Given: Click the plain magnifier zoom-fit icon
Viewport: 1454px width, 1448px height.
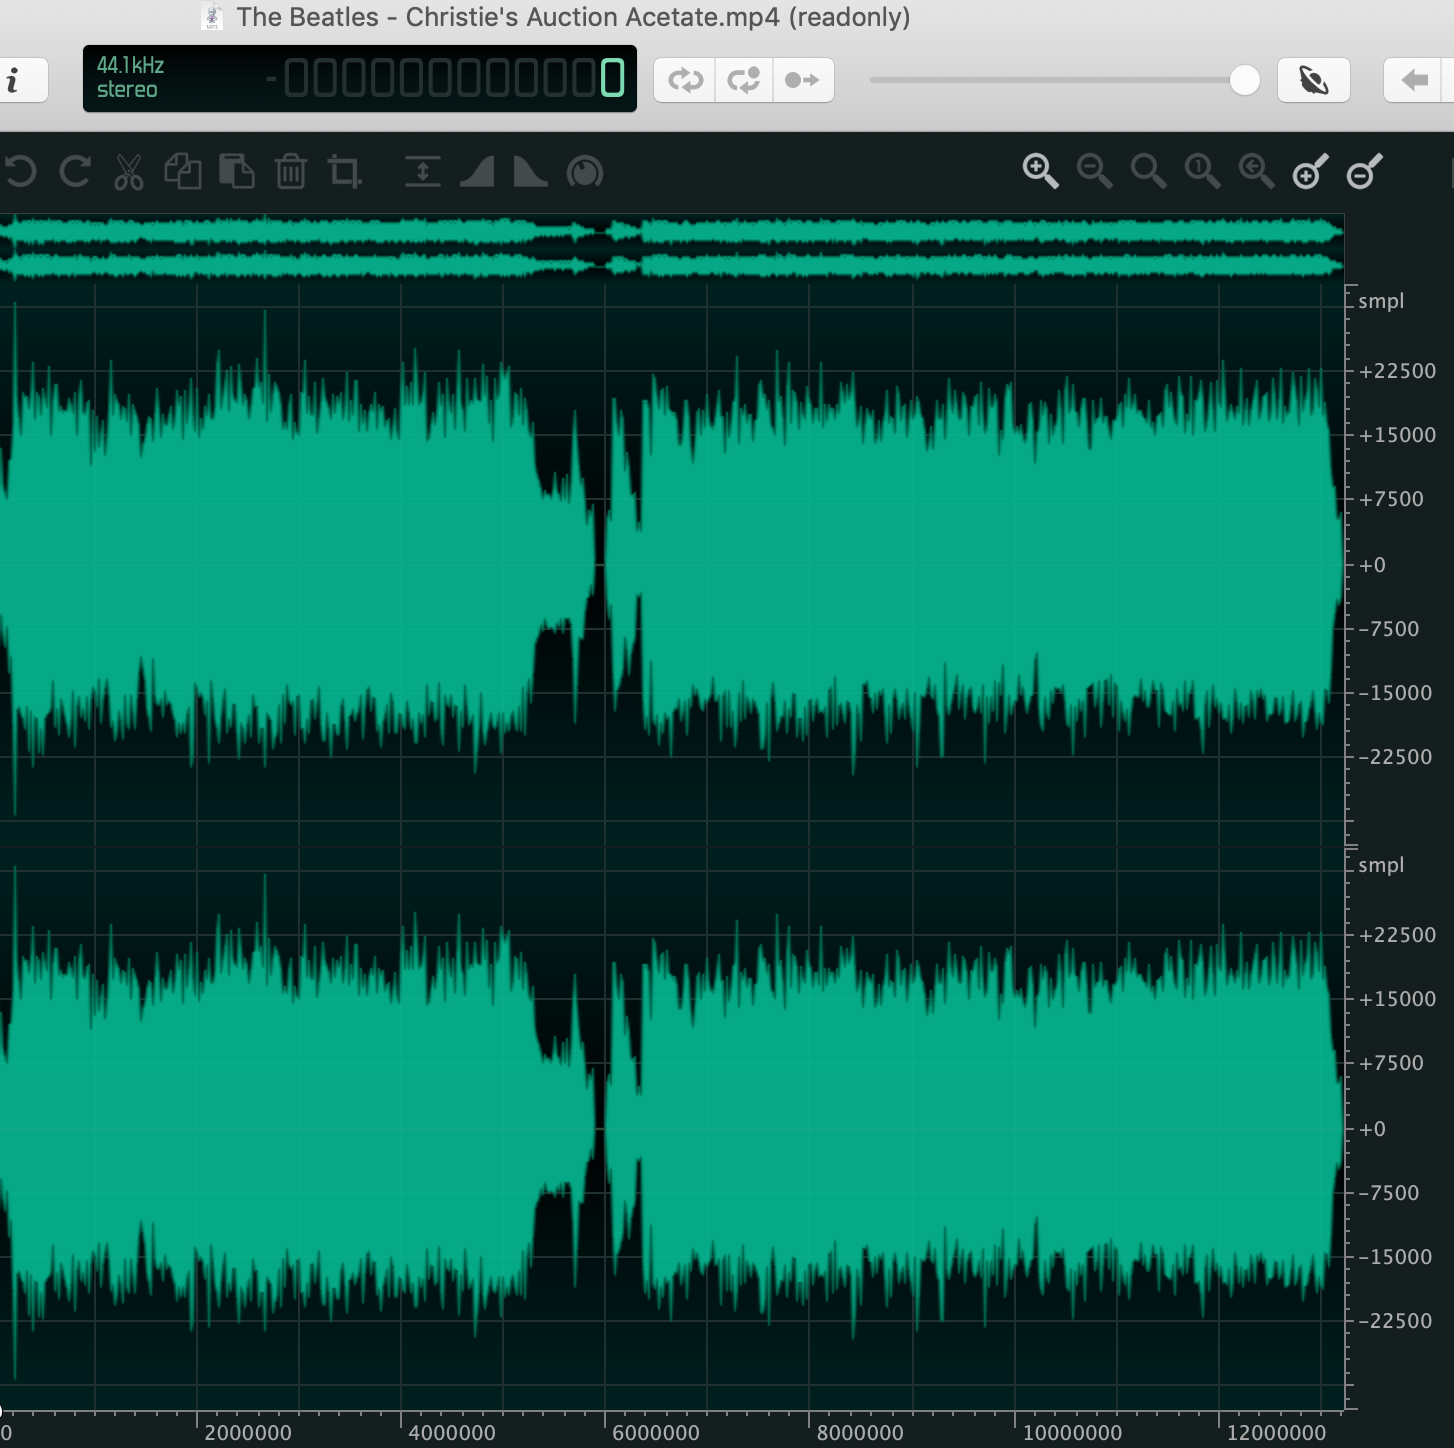Looking at the screenshot, I should pyautogui.click(x=1148, y=172).
